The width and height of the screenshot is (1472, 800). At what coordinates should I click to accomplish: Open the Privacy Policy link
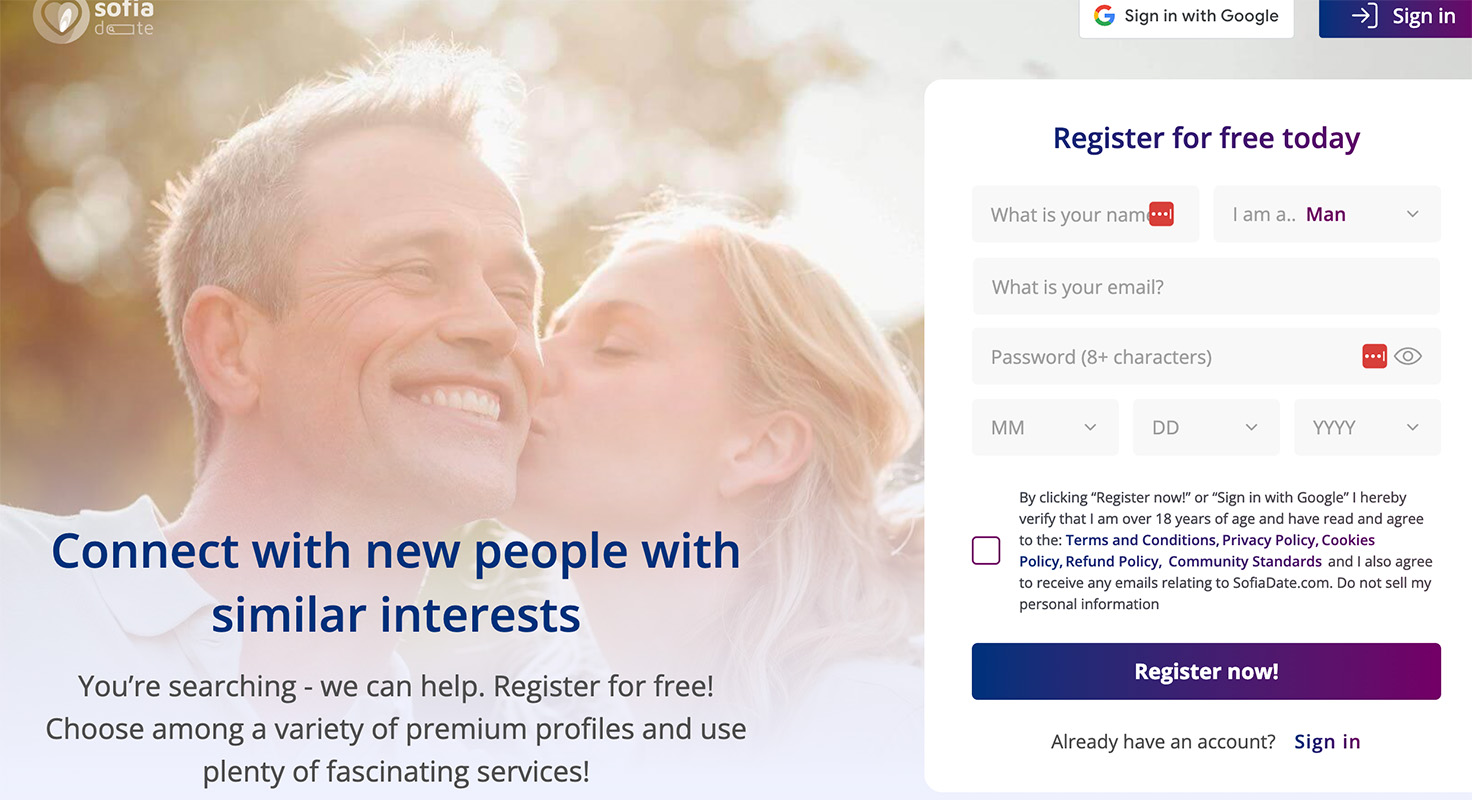coord(1268,540)
